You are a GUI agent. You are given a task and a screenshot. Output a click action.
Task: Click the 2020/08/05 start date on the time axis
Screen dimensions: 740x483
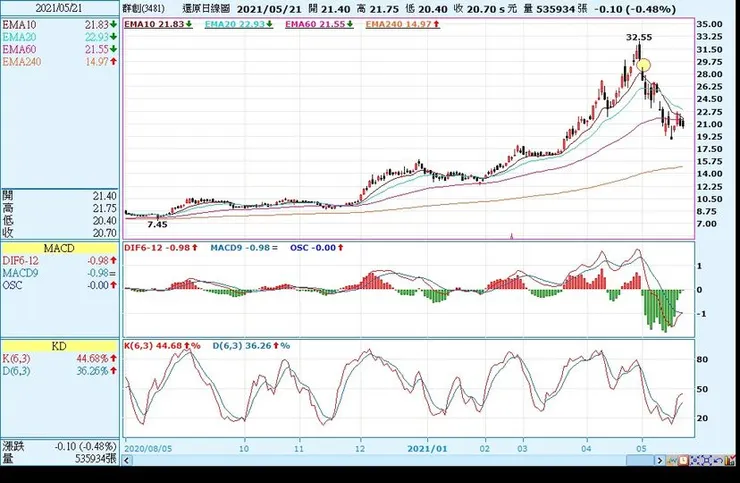pos(148,448)
